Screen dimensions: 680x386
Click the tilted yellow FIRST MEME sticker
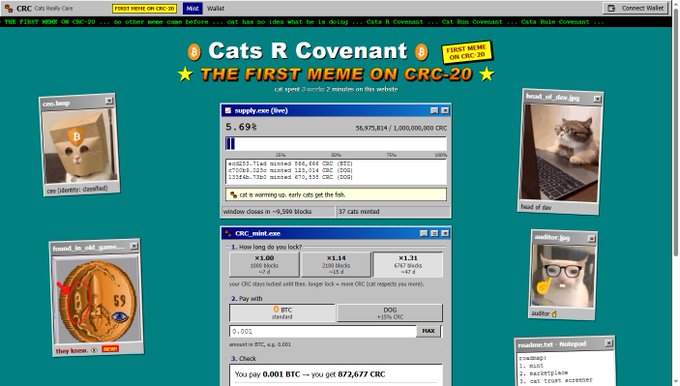pos(467,52)
